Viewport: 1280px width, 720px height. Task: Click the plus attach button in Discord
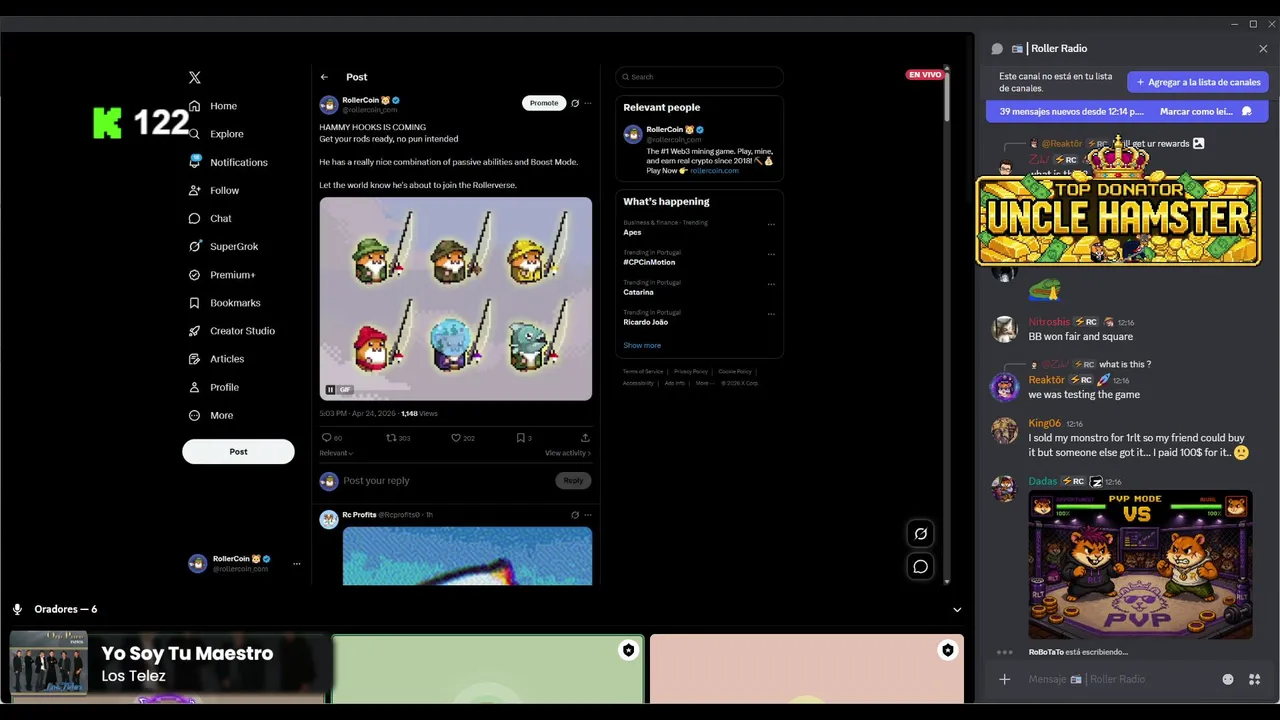click(x=1005, y=680)
